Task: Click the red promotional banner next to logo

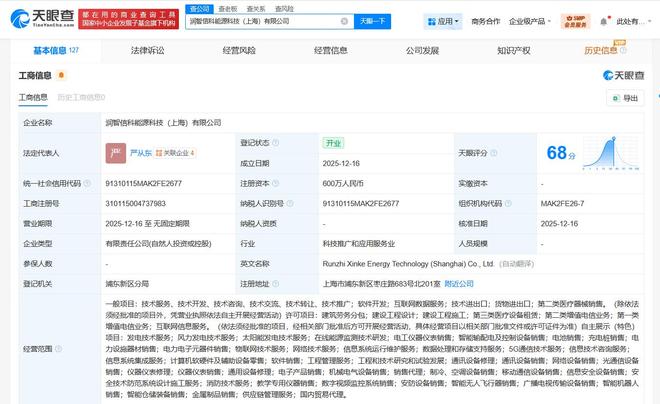Action: point(128,19)
